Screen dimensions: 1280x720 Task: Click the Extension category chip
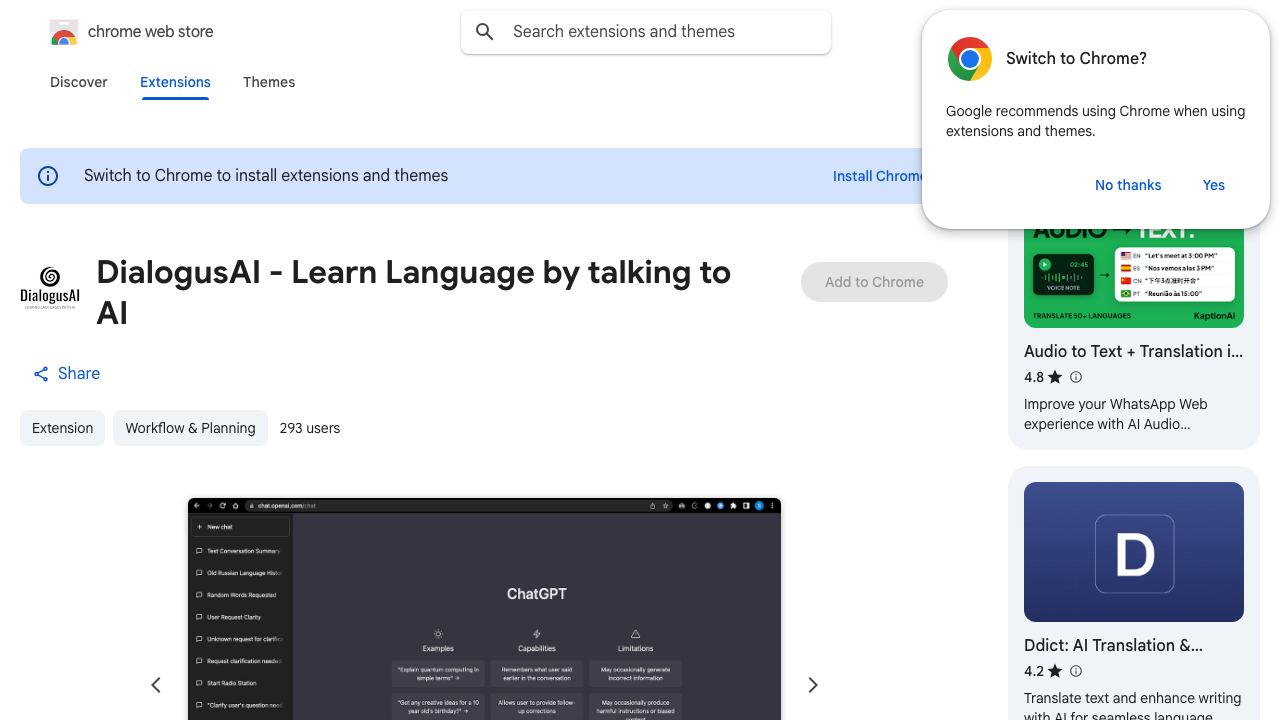pos(62,428)
